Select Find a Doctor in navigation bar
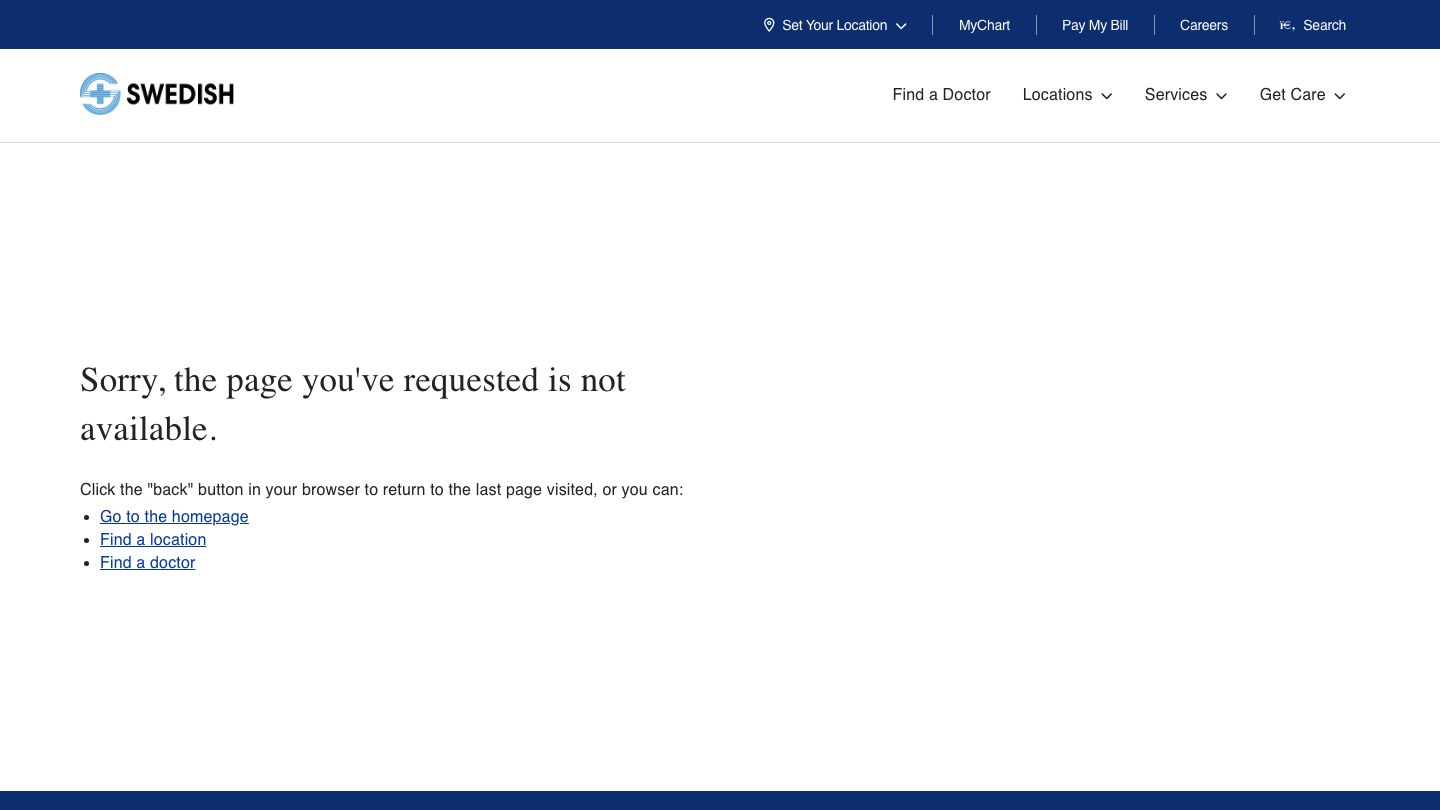This screenshot has height=810, width=1440. tap(941, 95)
